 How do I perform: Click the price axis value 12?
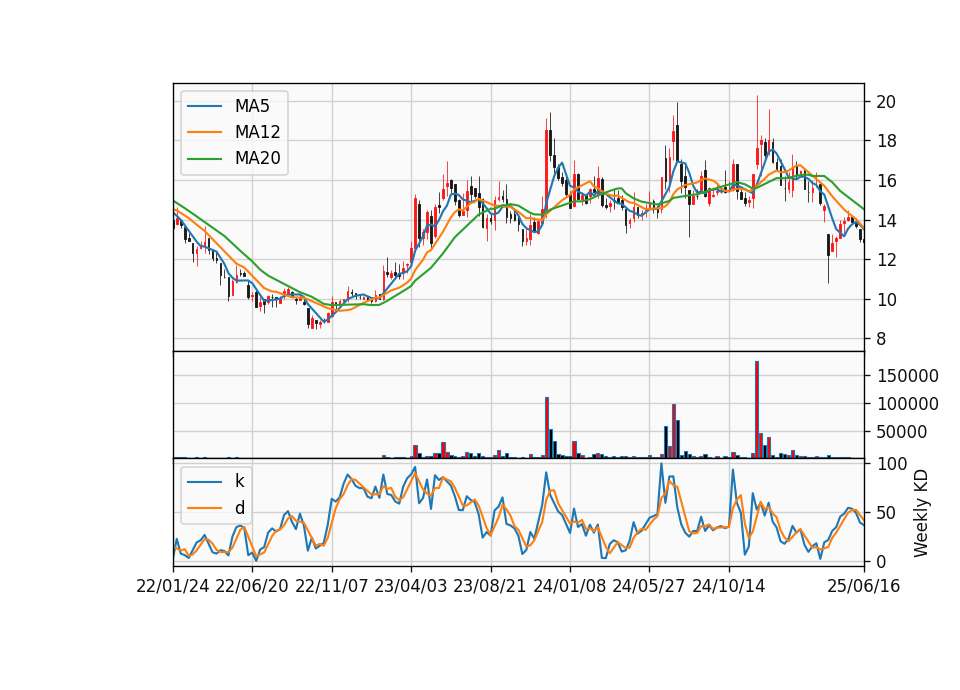coord(886,260)
